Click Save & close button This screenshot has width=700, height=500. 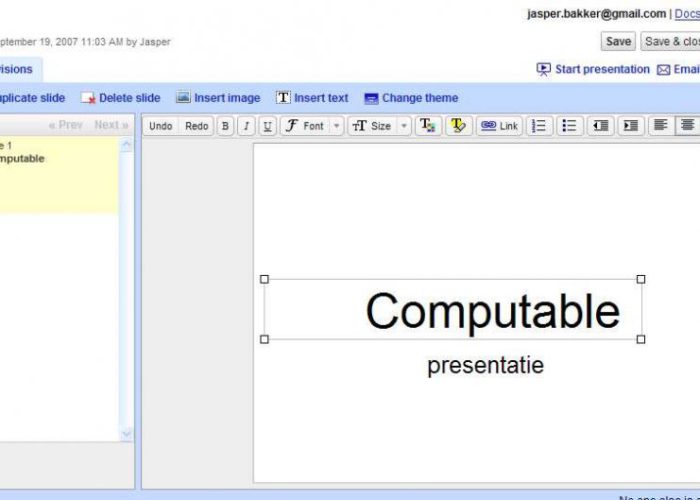pos(671,42)
